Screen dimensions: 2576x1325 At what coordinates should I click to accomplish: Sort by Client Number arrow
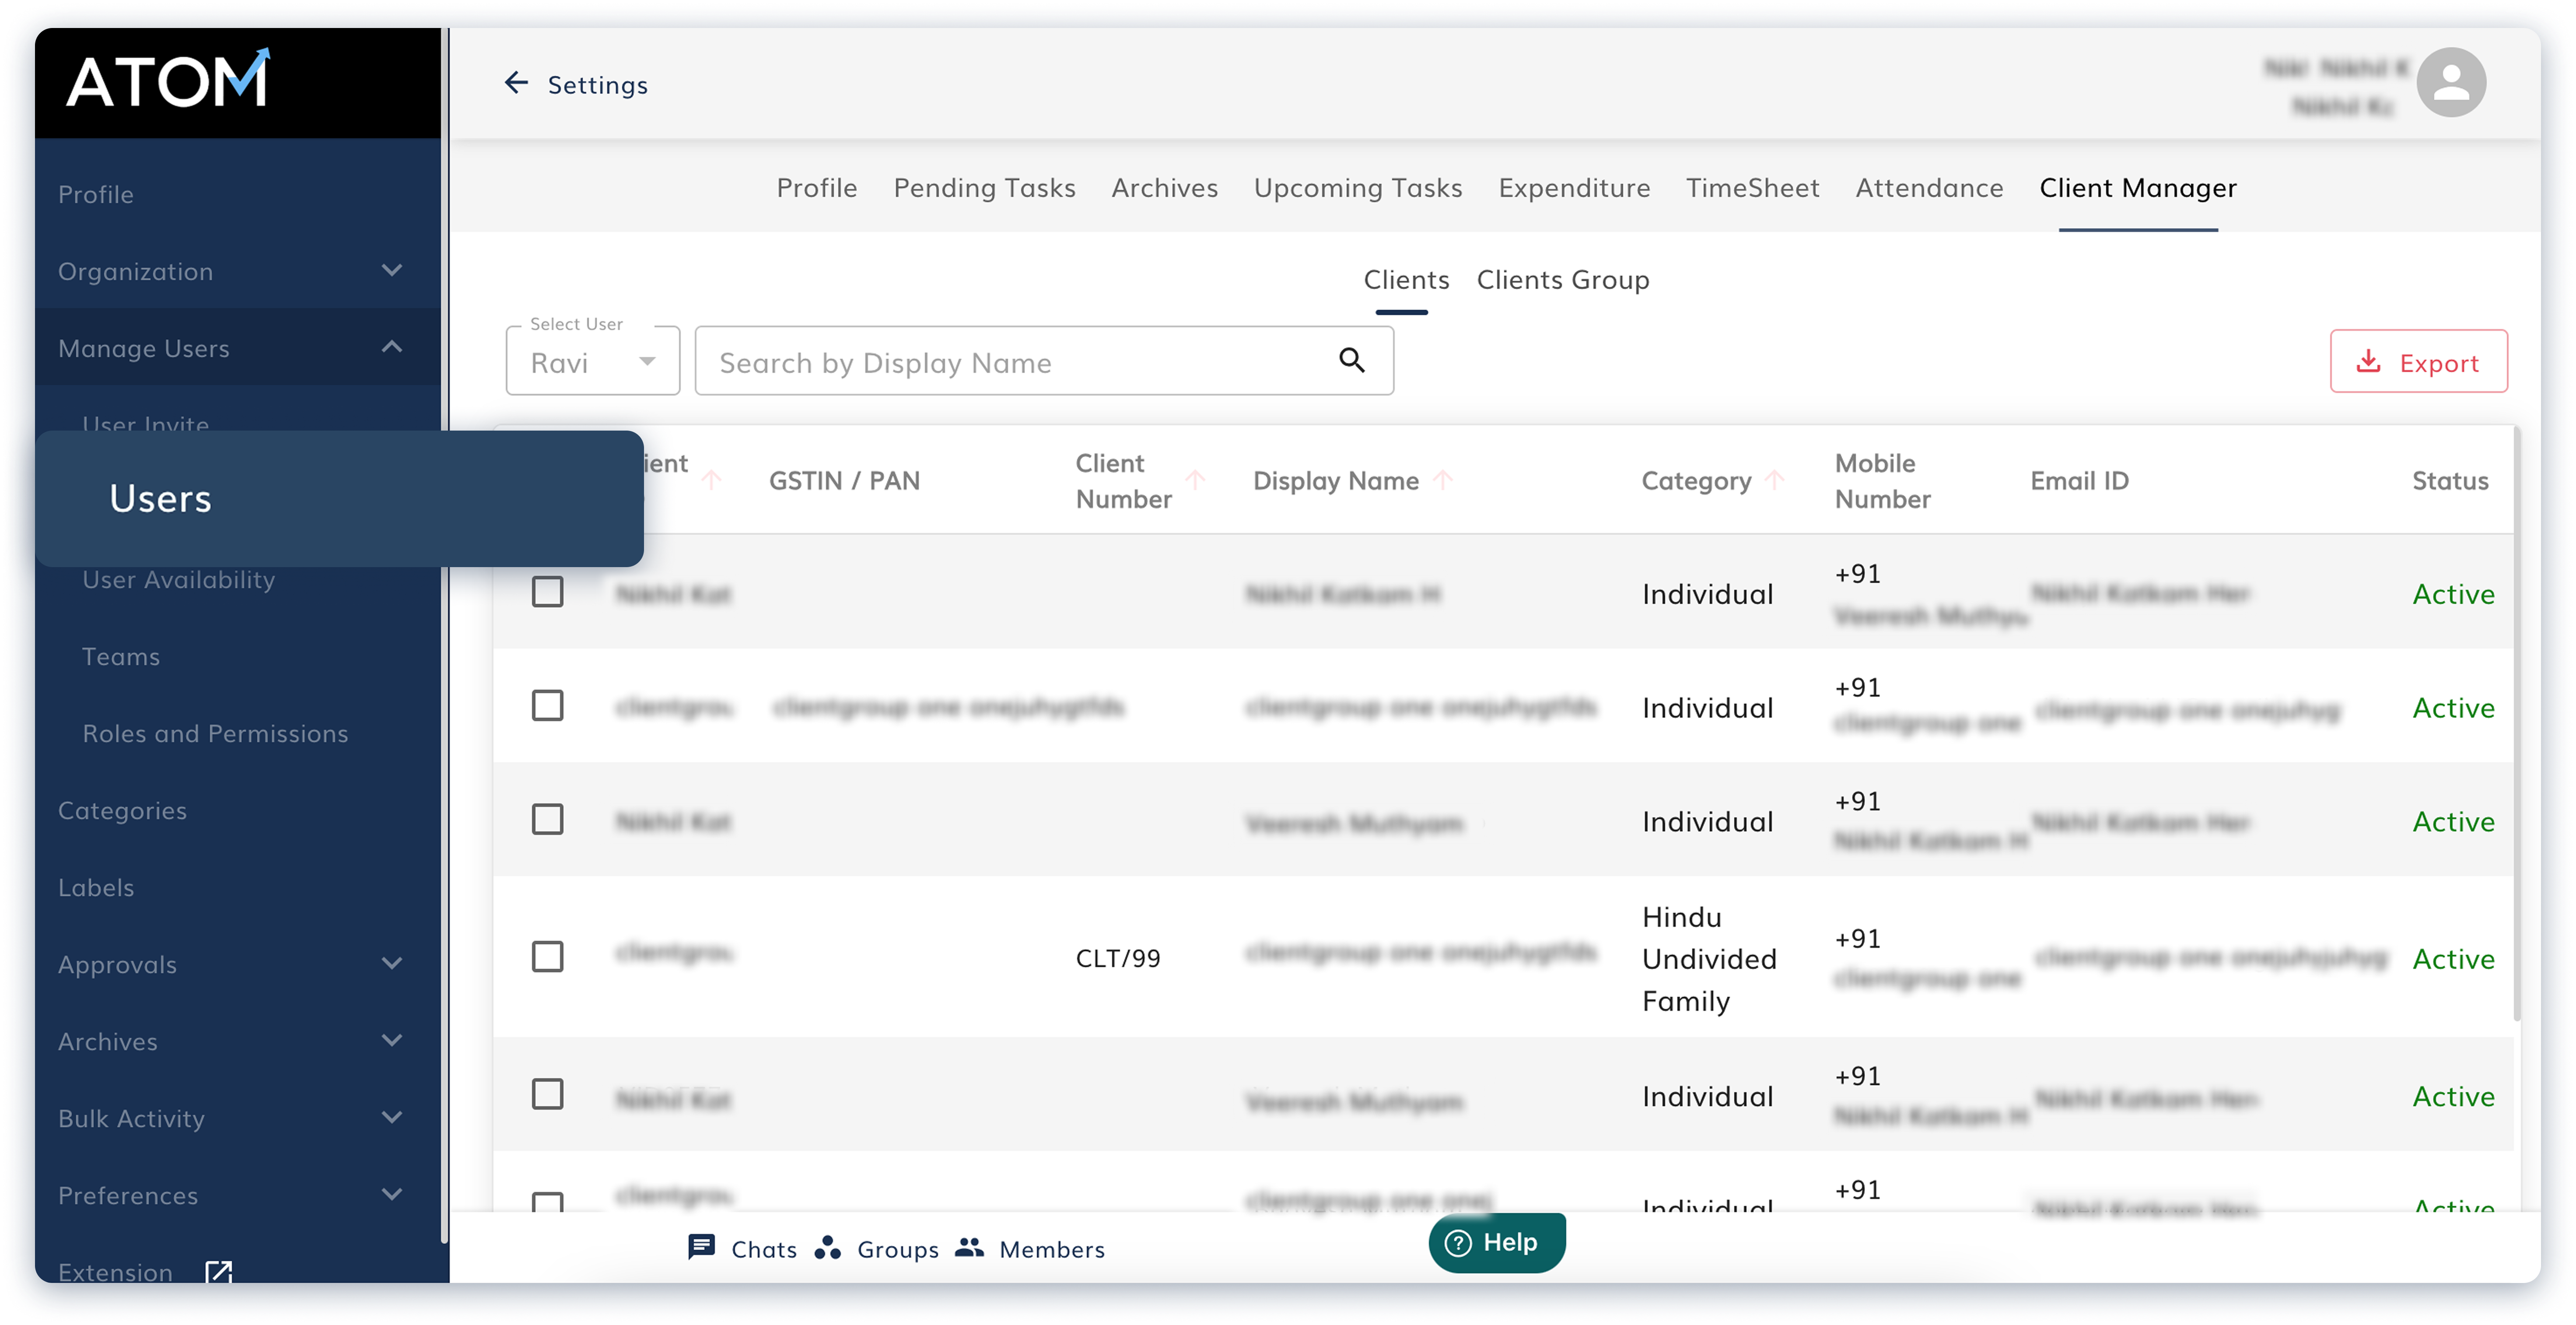click(x=1195, y=479)
